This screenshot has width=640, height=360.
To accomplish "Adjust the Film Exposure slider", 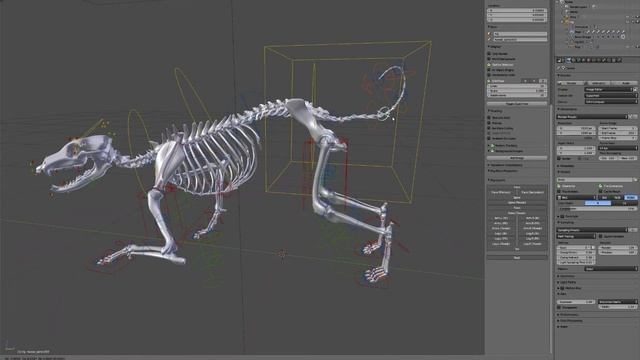I will coord(576,302).
